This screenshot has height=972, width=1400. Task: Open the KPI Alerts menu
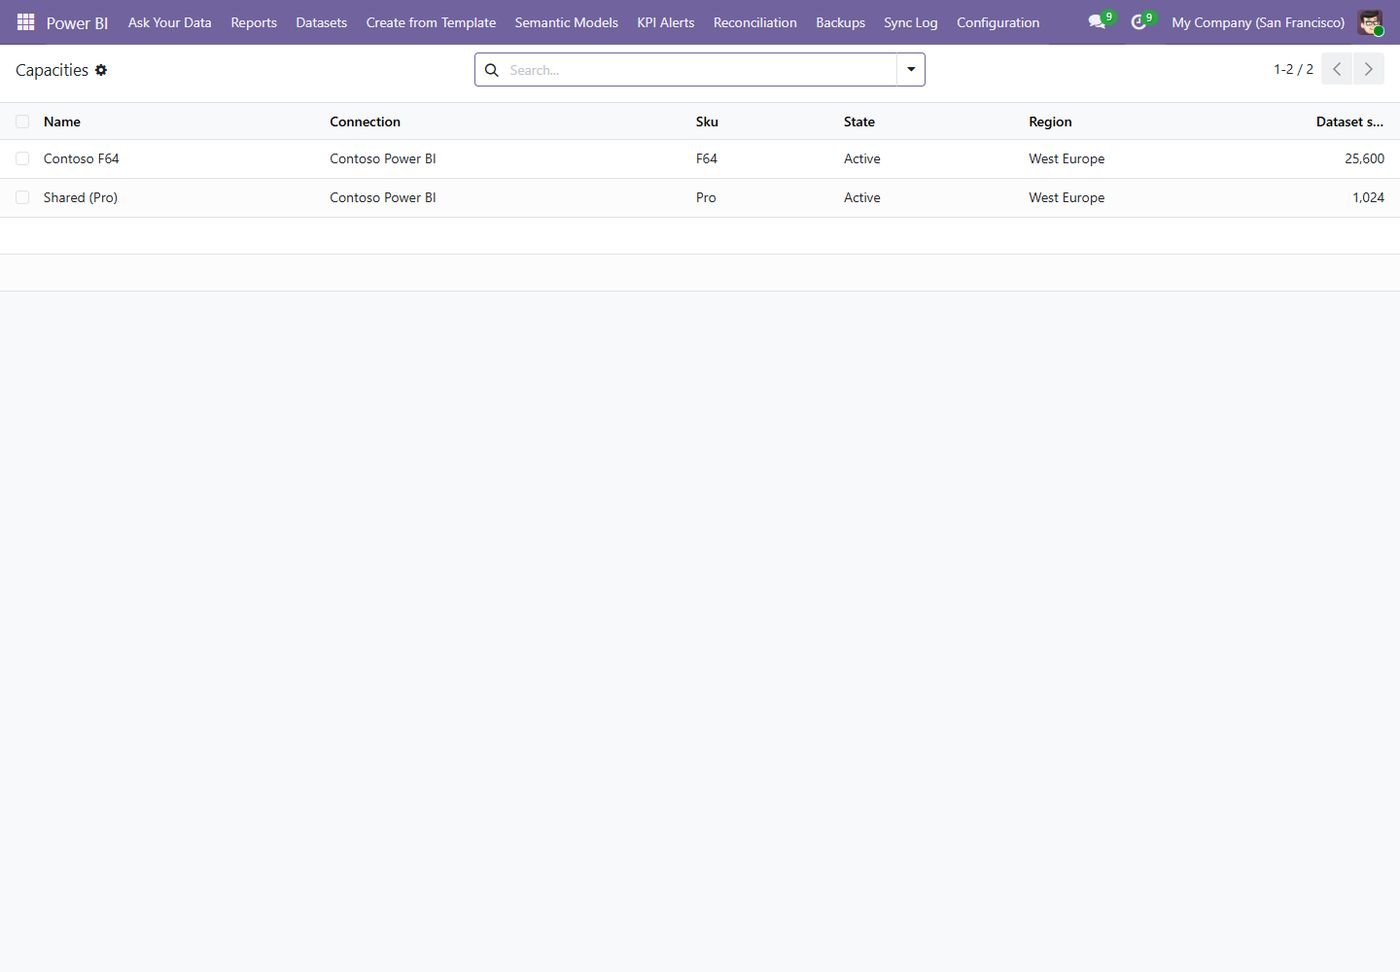(x=666, y=22)
